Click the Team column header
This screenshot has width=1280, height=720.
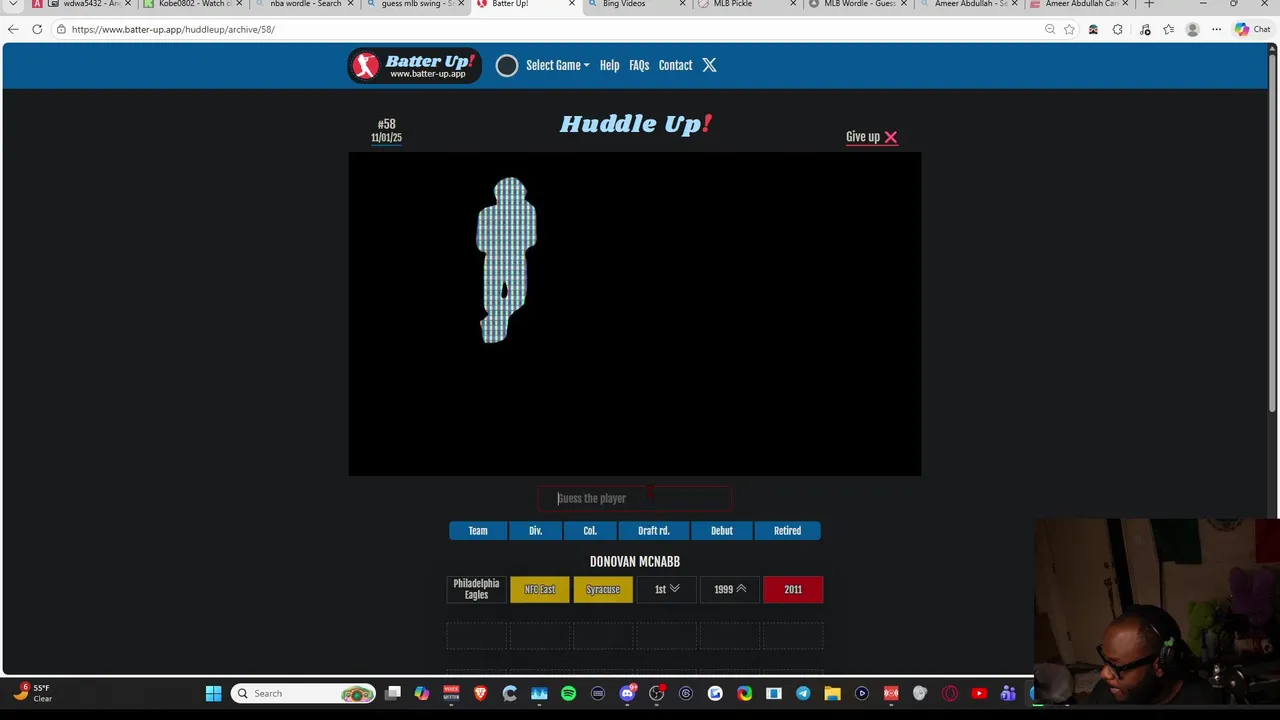click(x=478, y=531)
